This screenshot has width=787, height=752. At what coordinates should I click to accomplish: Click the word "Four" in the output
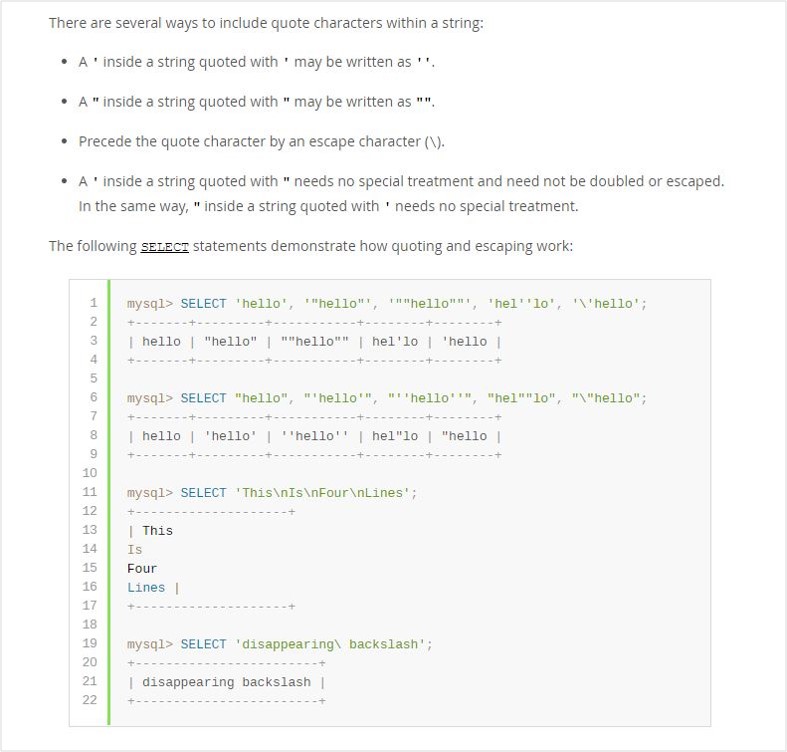[x=142, y=568]
